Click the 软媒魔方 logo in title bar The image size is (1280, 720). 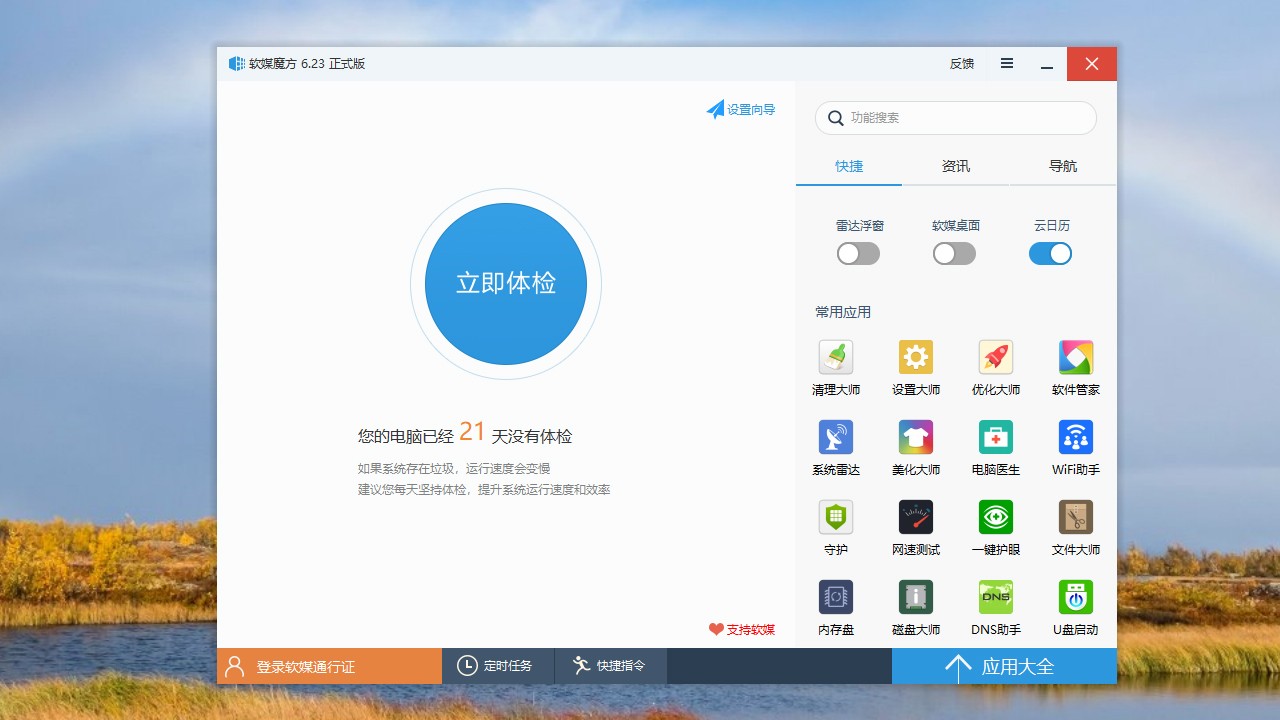(237, 64)
